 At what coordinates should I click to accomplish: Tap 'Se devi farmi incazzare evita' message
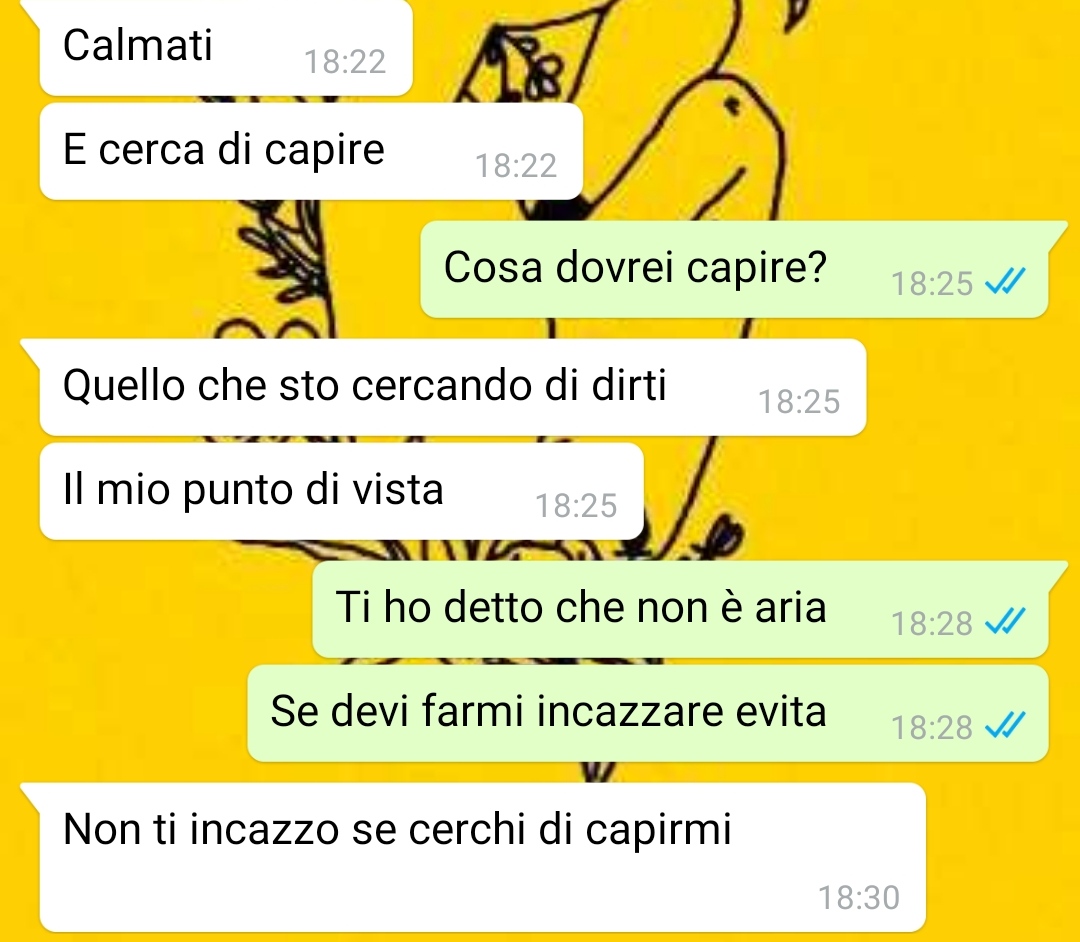point(647,713)
